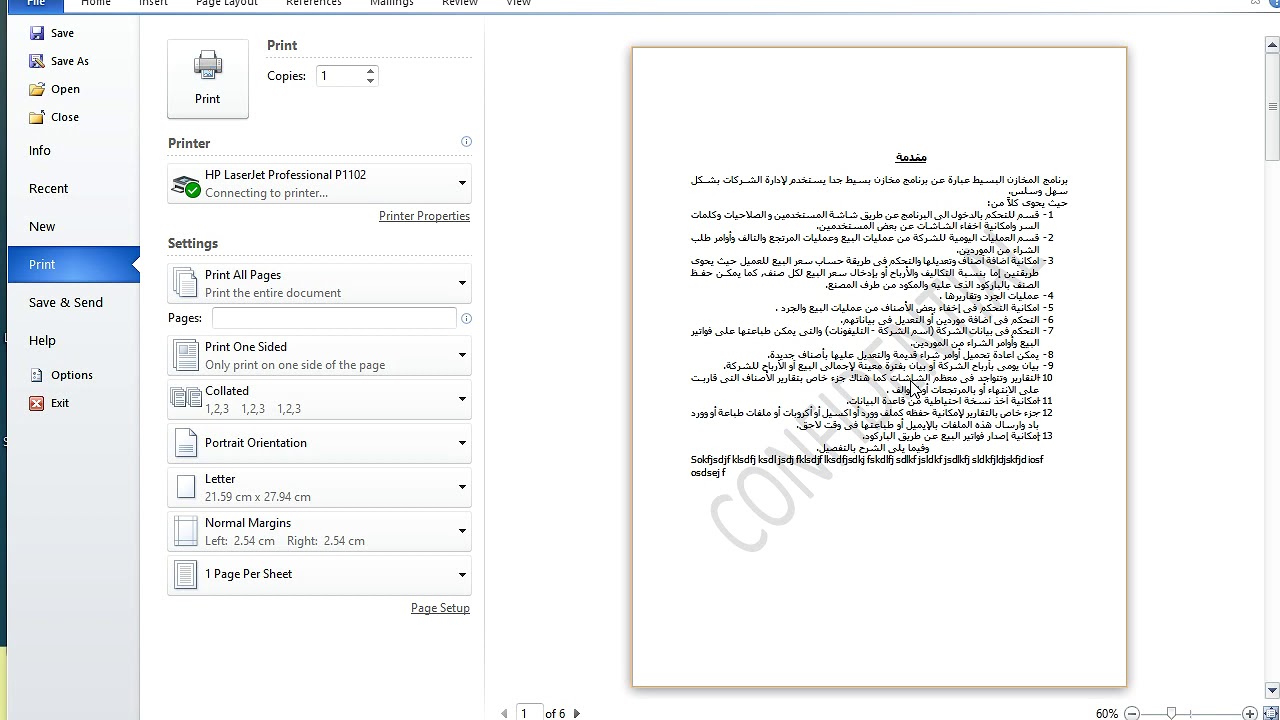Viewport: 1280px width, 720px height.
Task: Click the Pages range input field
Action: point(334,318)
